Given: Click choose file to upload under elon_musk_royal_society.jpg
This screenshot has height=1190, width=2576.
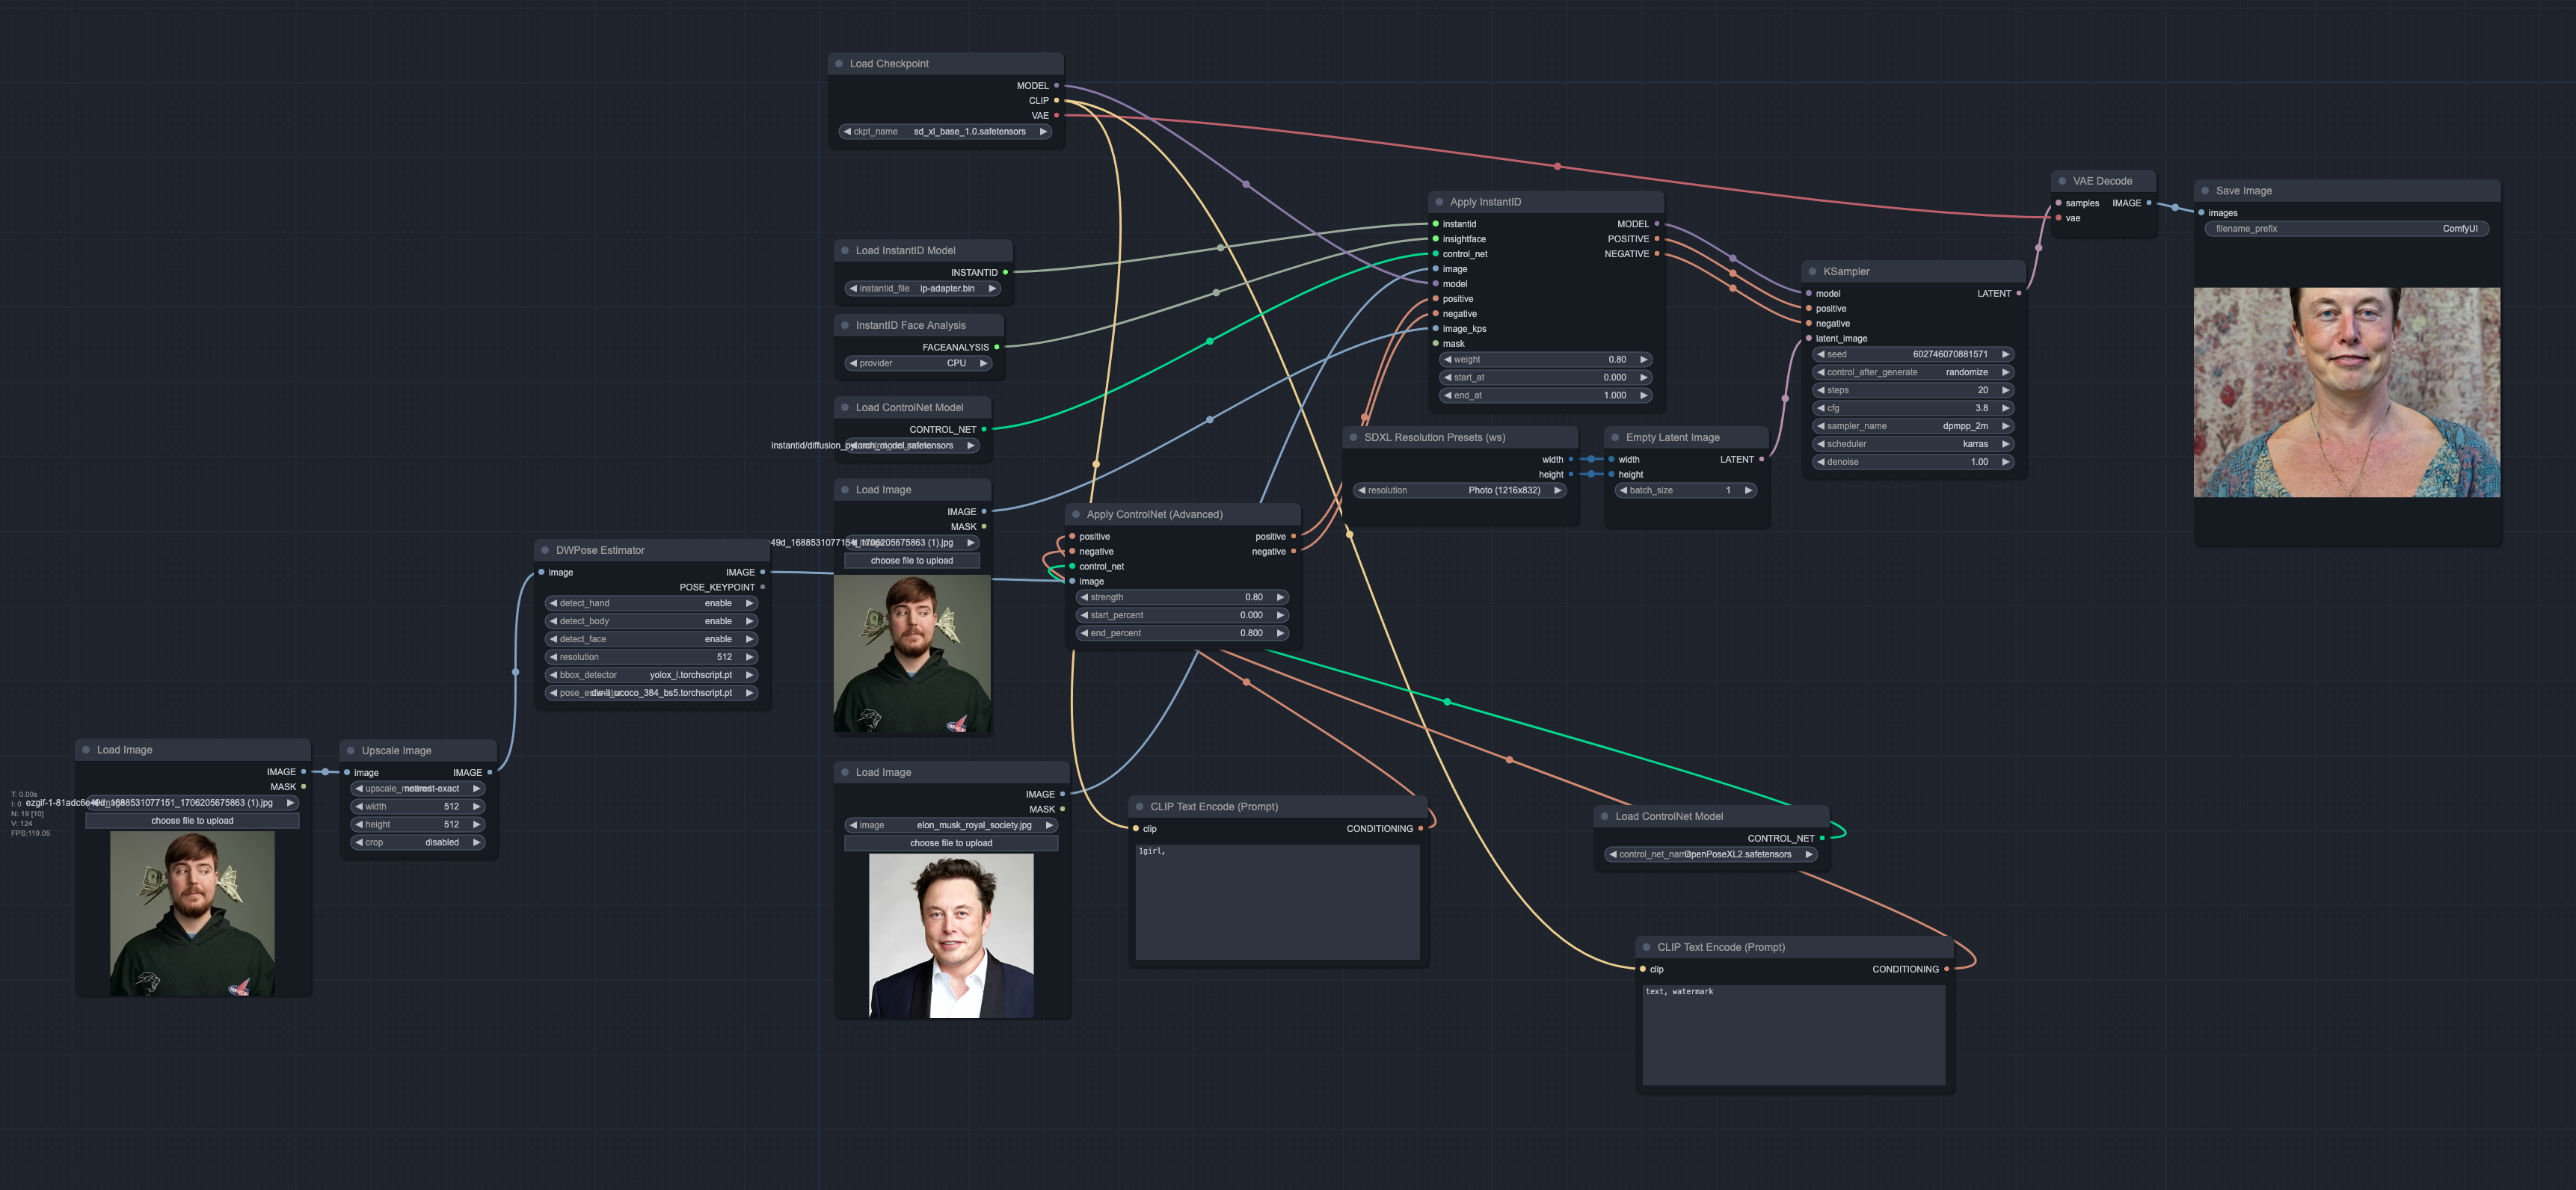Looking at the screenshot, I should point(950,843).
